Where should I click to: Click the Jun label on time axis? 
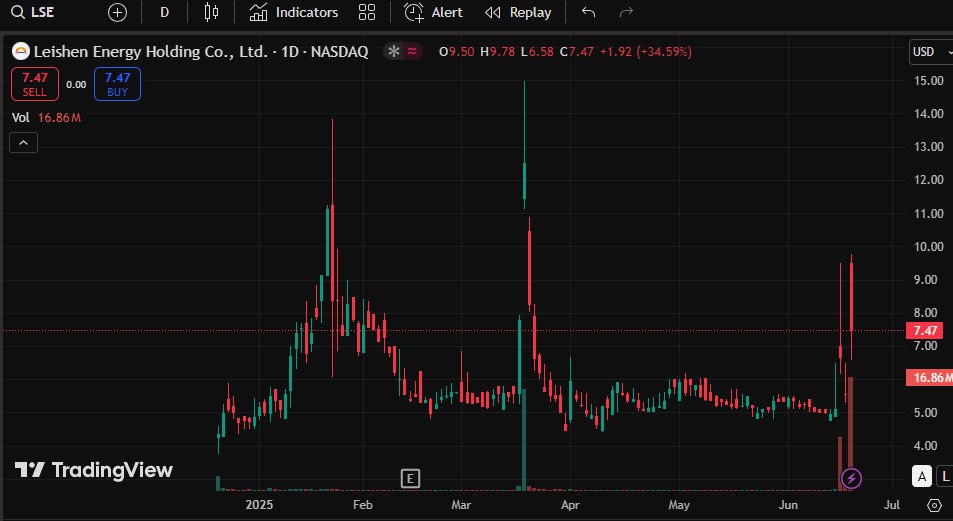click(x=788, y=505)
